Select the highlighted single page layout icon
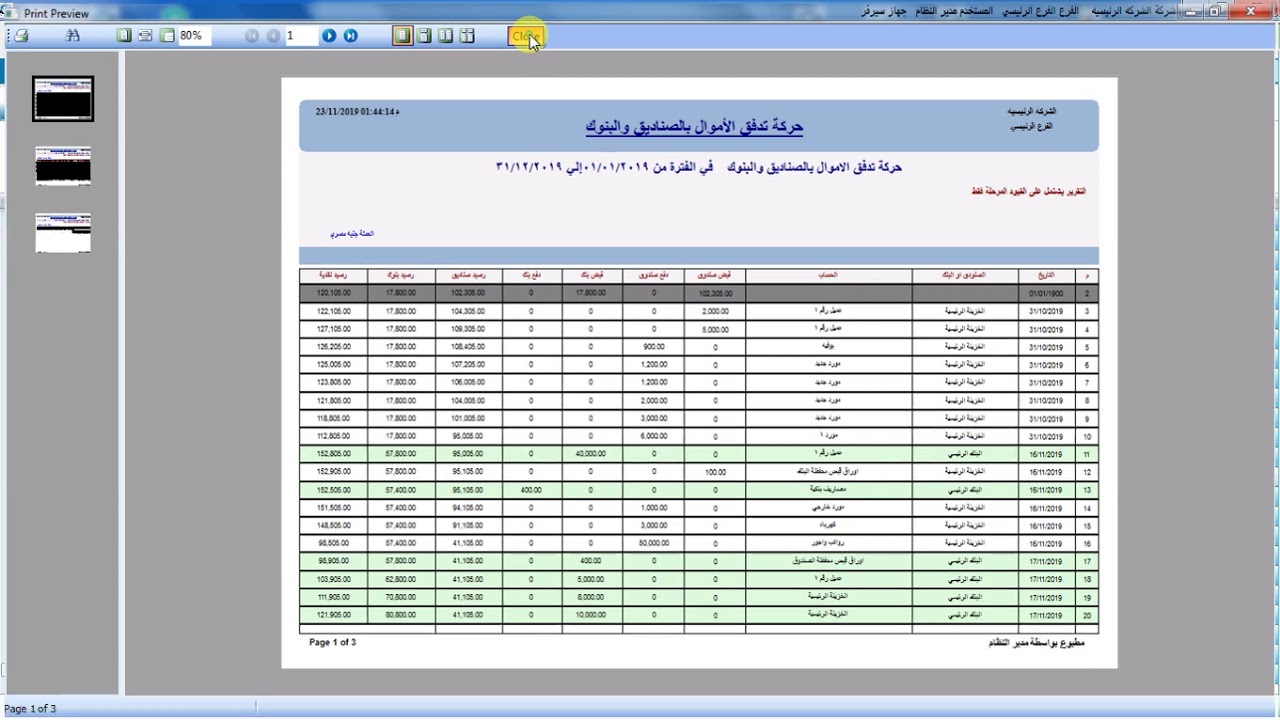 403,36
